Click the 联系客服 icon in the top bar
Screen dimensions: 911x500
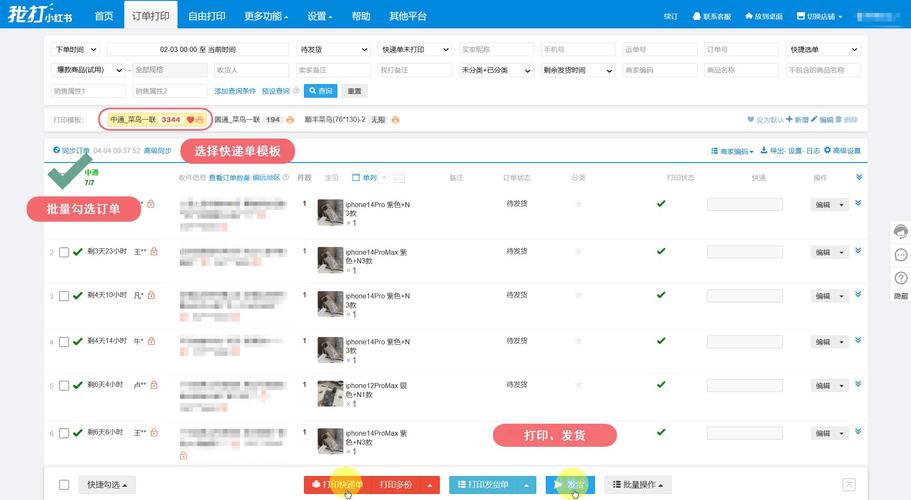pos(697,16)
